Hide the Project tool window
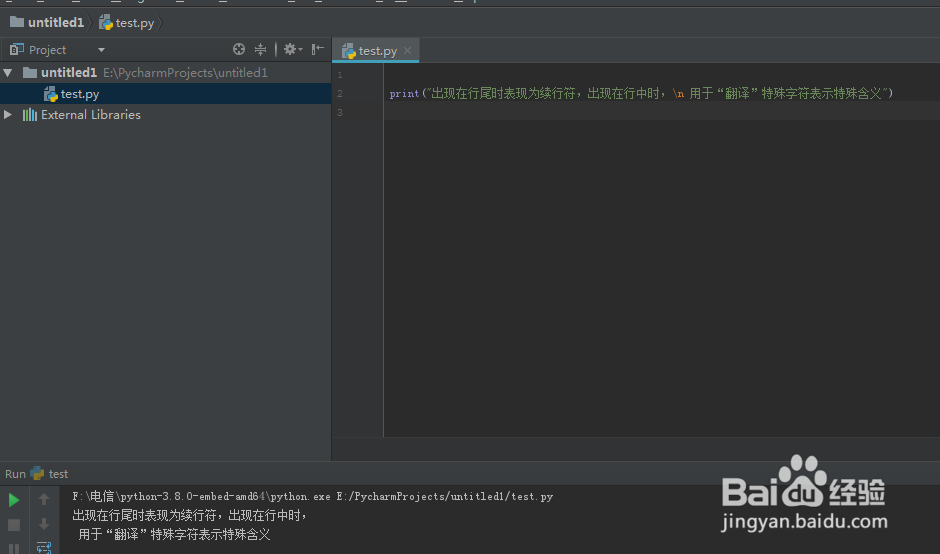940x554 pixels. click(x=318, y=49)
